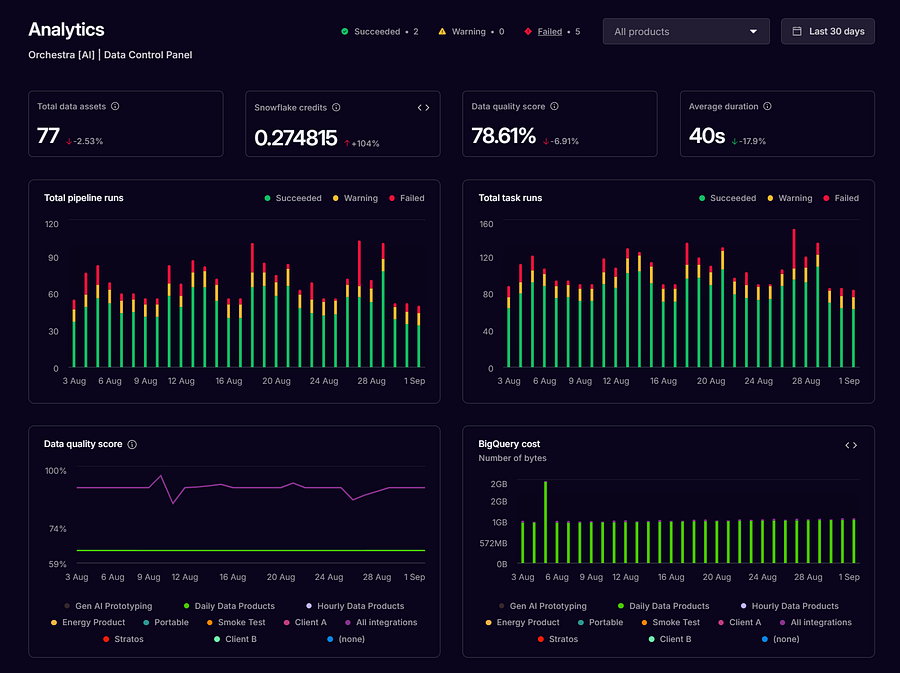
Task: Expand the dropdown arrow of All products selector
Action: coord(753,32)
